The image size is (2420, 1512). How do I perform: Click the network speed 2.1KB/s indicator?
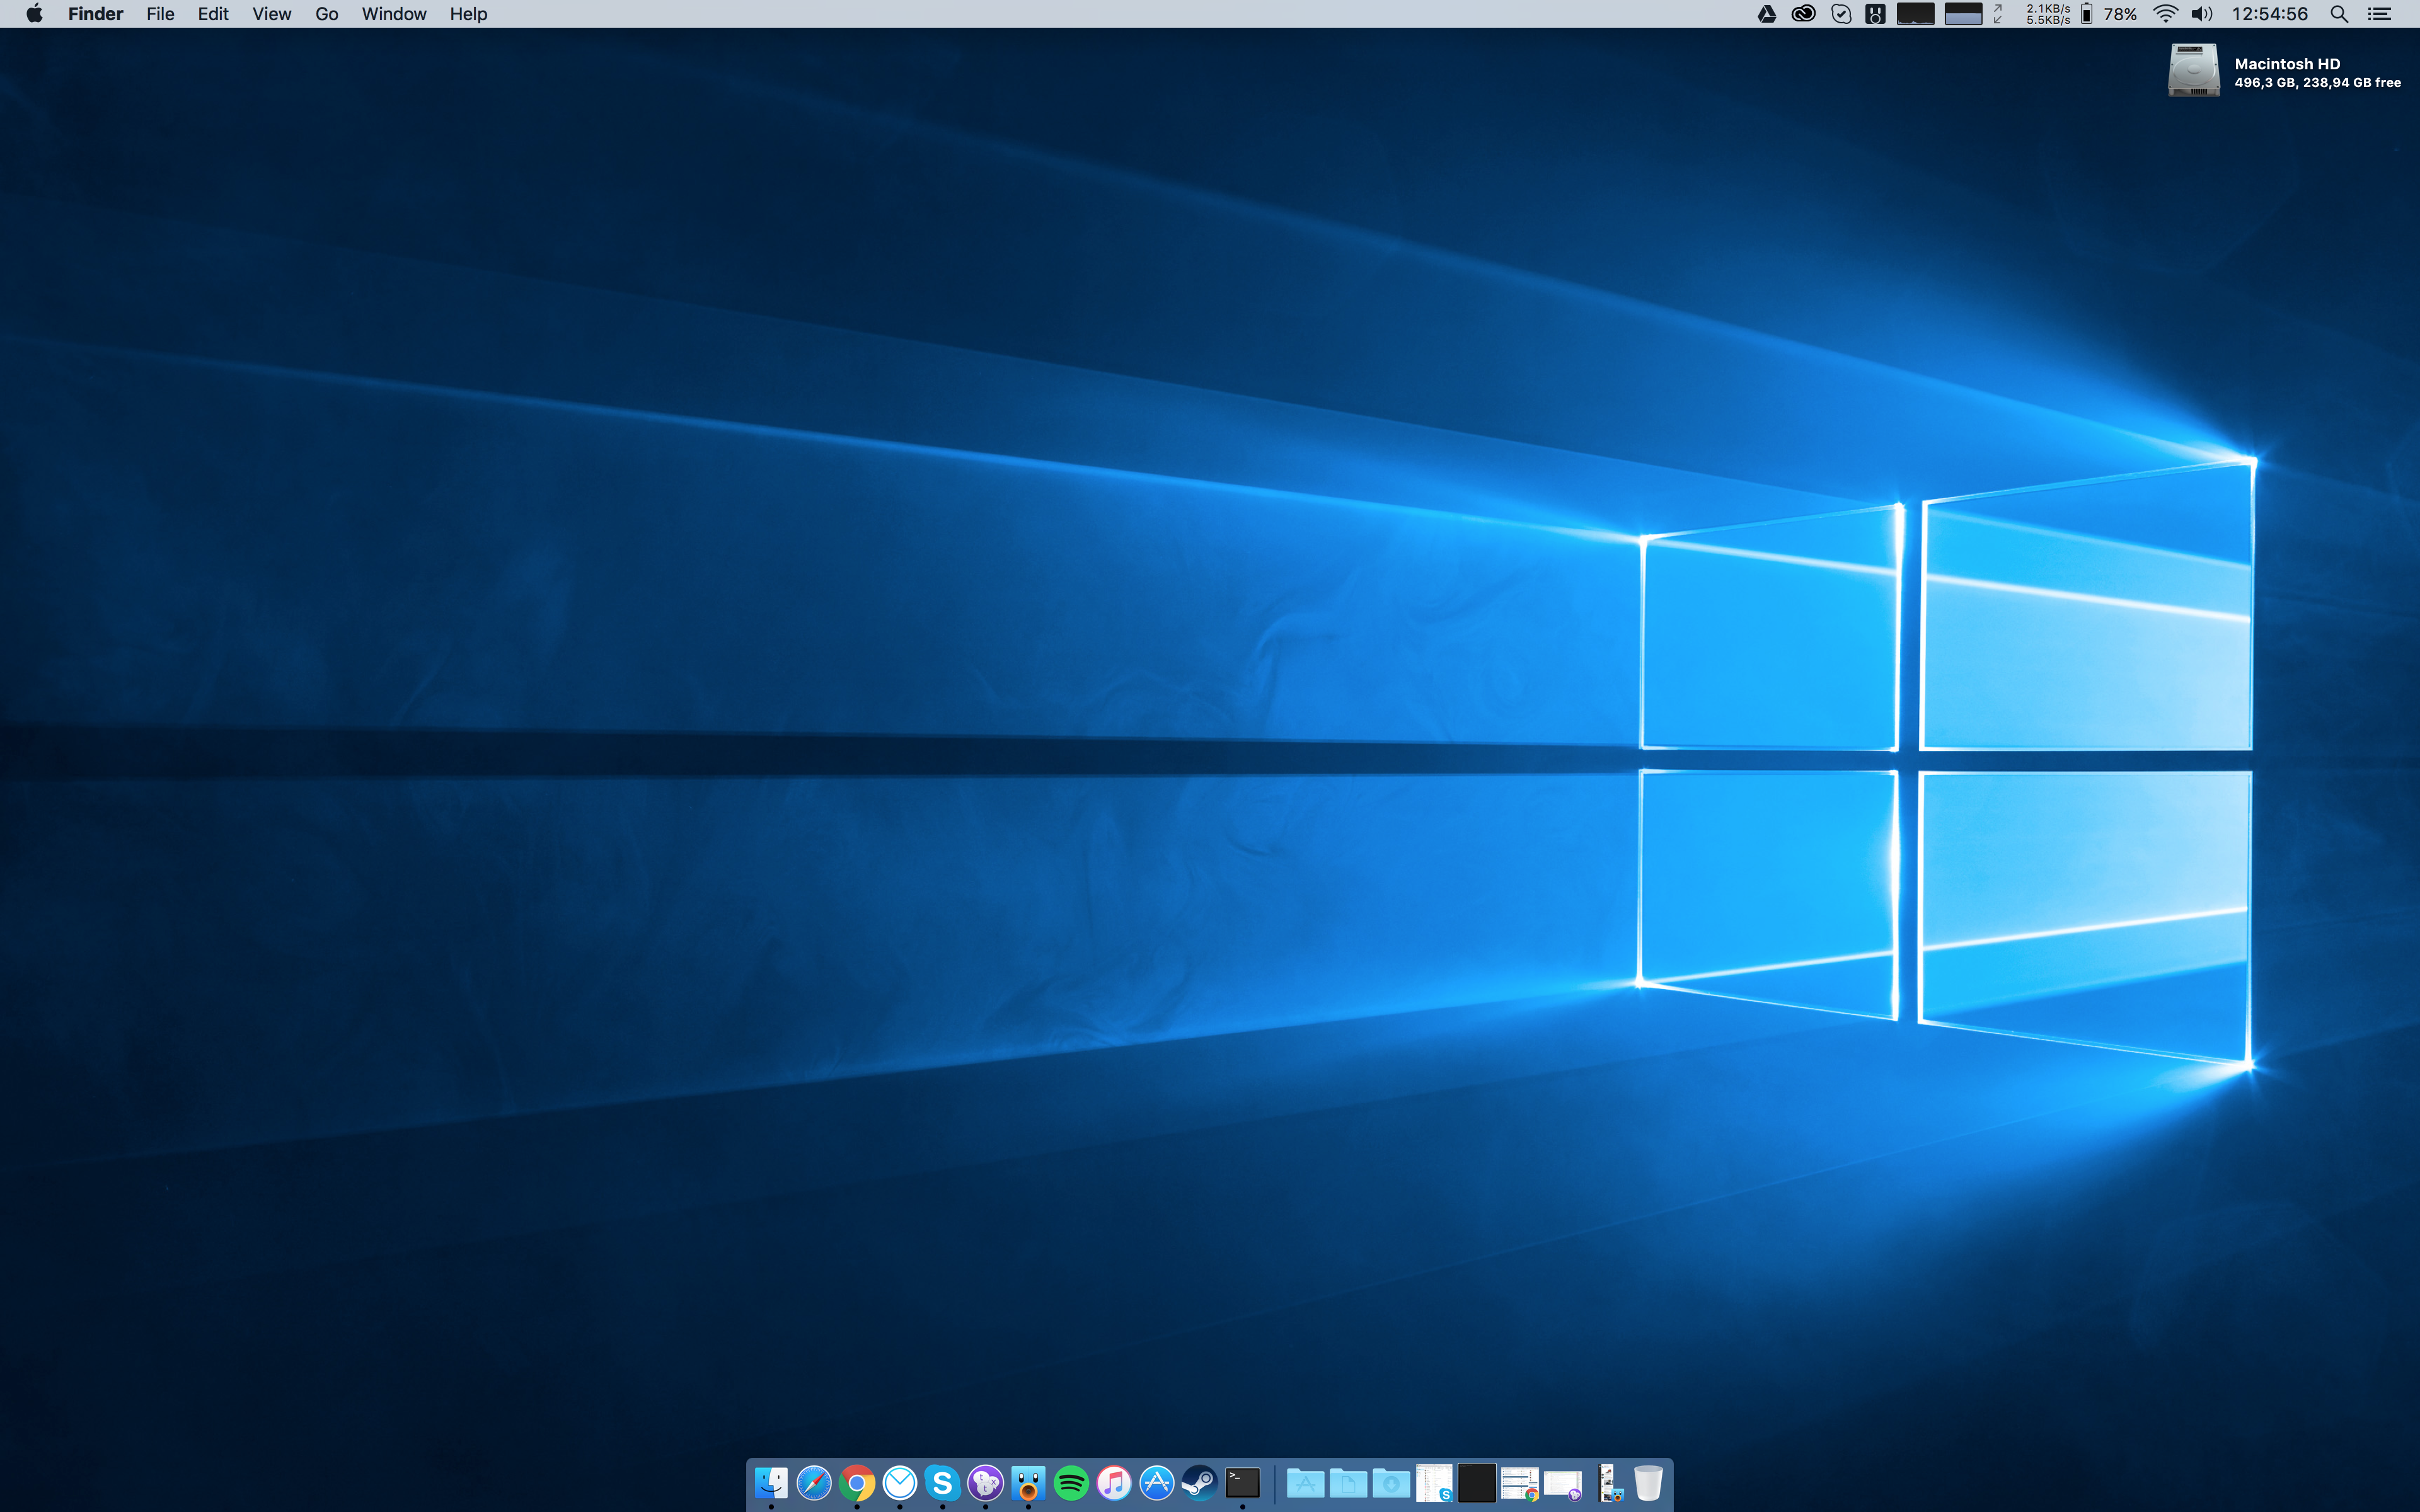[2048, 14]
